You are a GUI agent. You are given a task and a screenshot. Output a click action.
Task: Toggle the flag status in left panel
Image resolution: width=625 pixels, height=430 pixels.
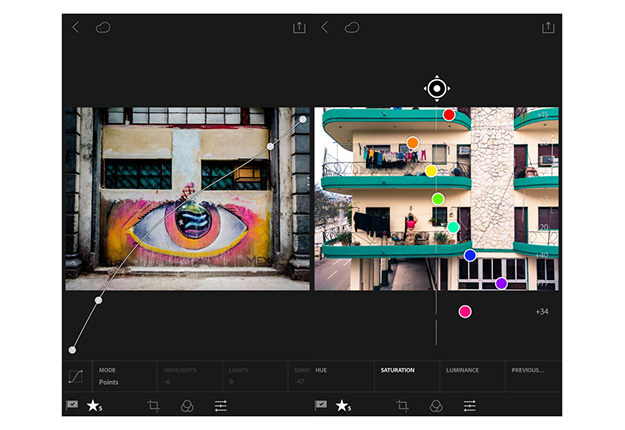72,406
